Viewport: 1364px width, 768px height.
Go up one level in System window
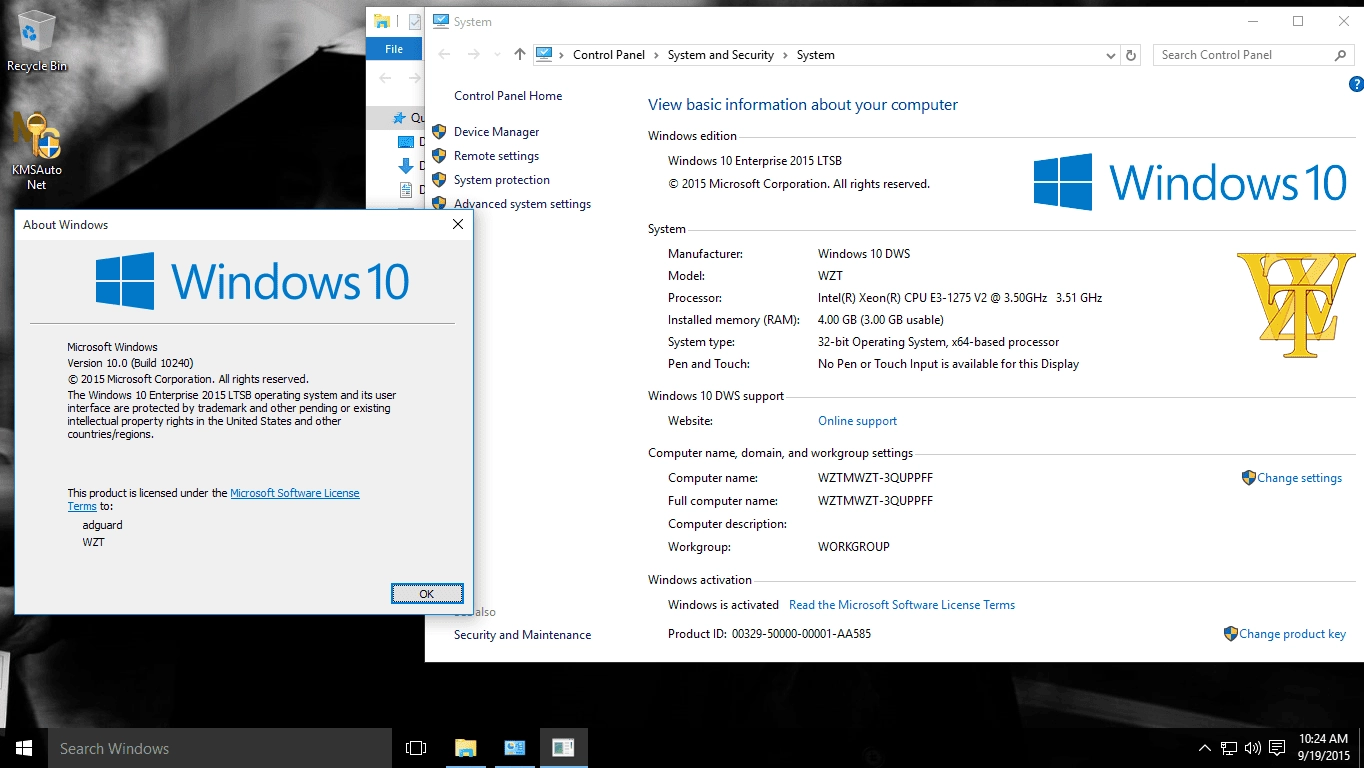pyautogui.click(x=519, y=55)
